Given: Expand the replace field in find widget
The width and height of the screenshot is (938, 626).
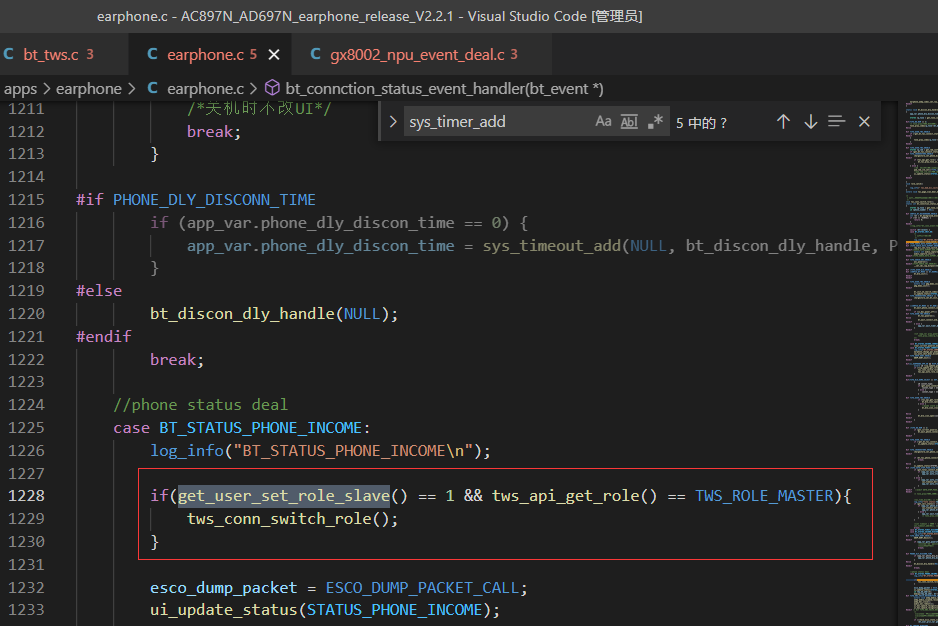Looking at the screenshot, I should [x=392, y=121].
